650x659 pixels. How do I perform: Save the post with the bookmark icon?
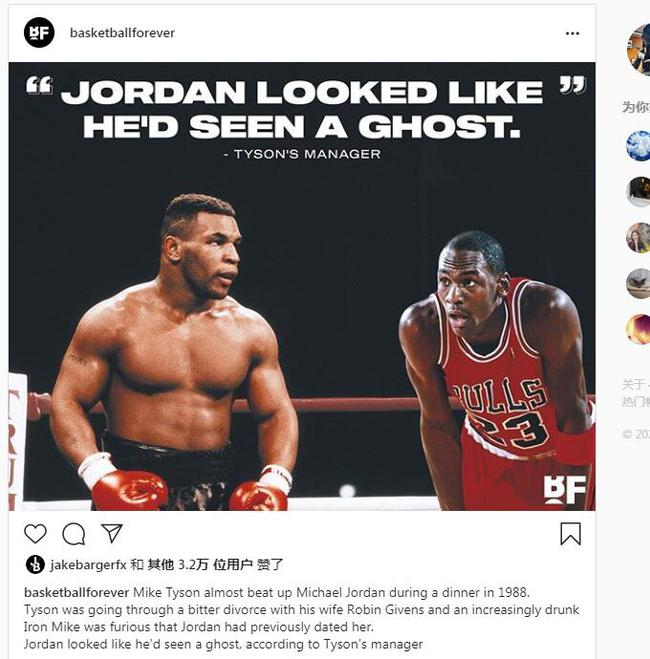(x=571, y=534)
